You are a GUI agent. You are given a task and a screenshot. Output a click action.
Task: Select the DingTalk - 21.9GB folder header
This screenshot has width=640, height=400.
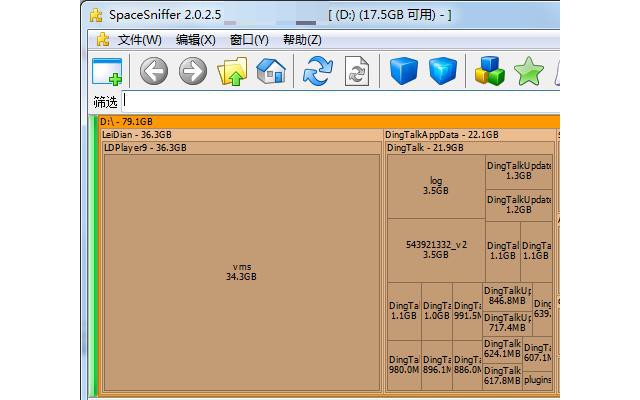point(470,148)
